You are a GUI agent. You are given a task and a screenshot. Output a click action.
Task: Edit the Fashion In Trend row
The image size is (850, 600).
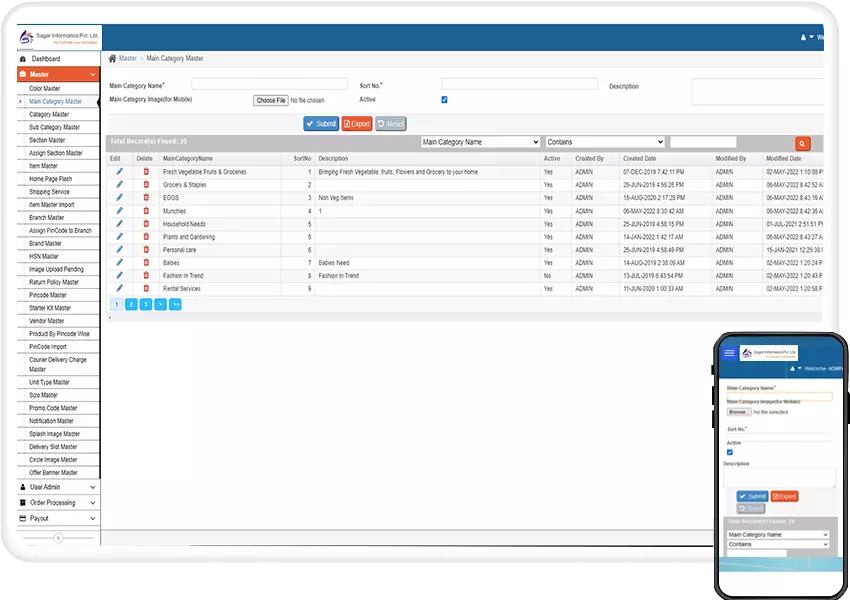[x=119, y=275]
